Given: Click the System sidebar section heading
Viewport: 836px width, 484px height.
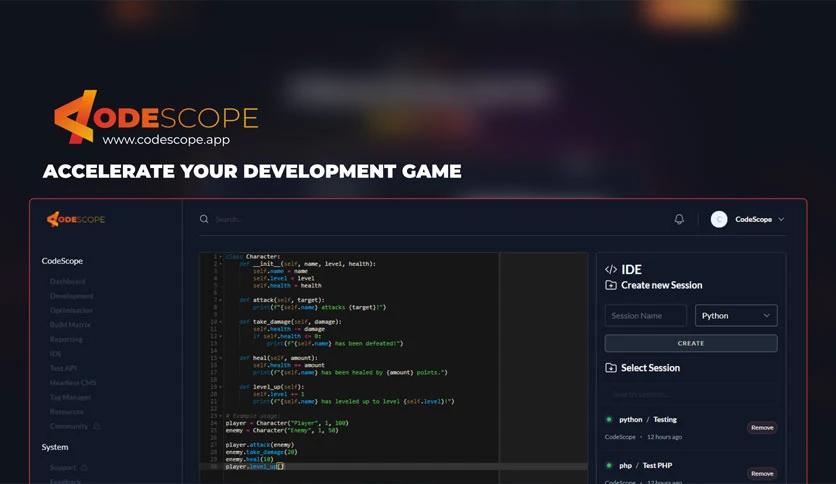Looking at the screenshot, I should coord(55,447).
